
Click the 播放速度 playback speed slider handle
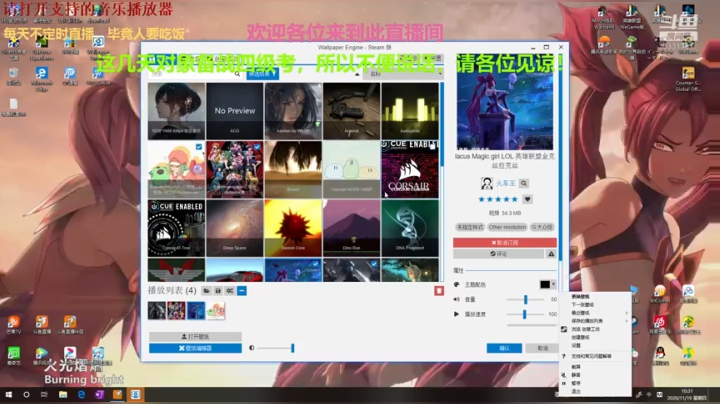point(524,314)
